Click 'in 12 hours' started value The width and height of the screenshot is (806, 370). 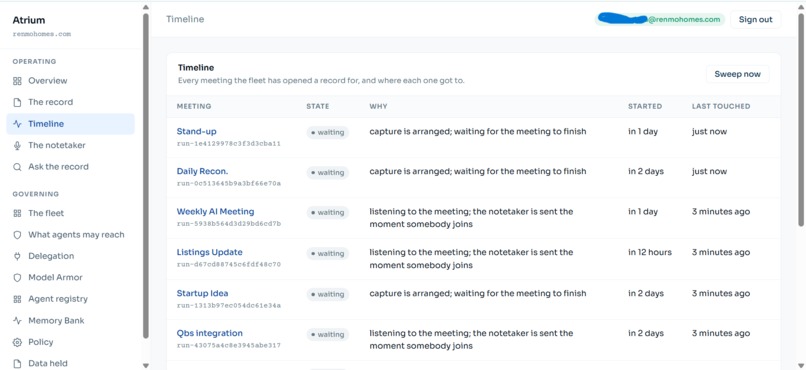point(650,252)
